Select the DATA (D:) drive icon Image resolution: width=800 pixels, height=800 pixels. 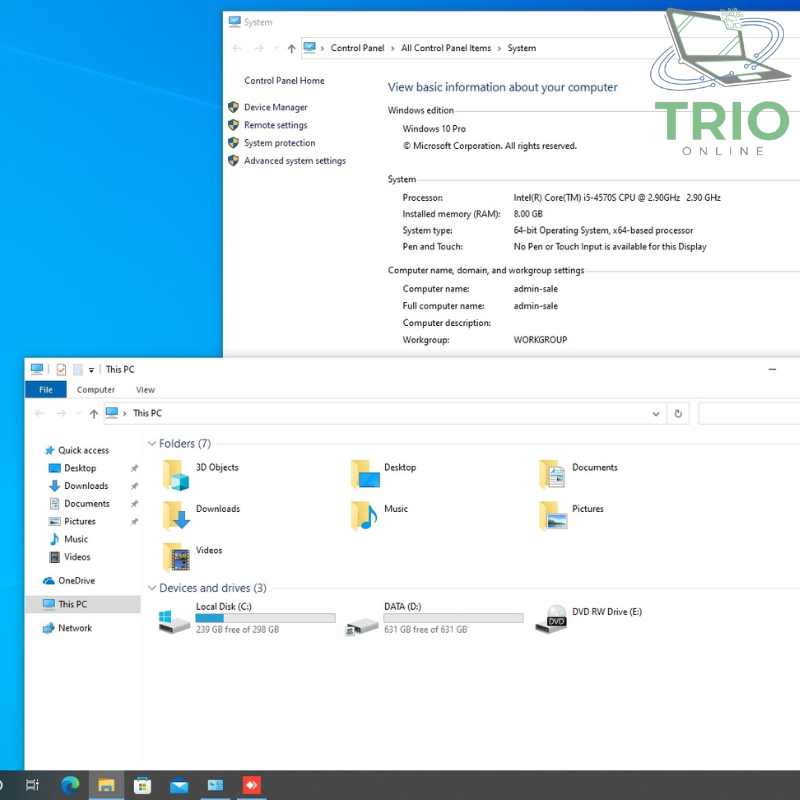click(x=362, y=625)
